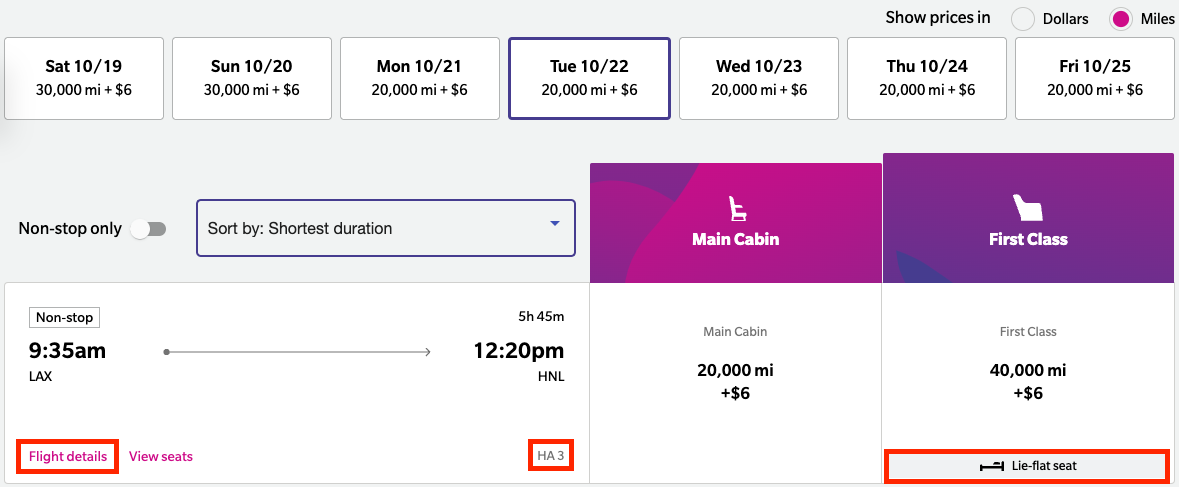Viewport: 1179px width, 487px height.
Task: Switch to Mon 10/21 fares
Action: pyautogui.click(x=421, y=78)
